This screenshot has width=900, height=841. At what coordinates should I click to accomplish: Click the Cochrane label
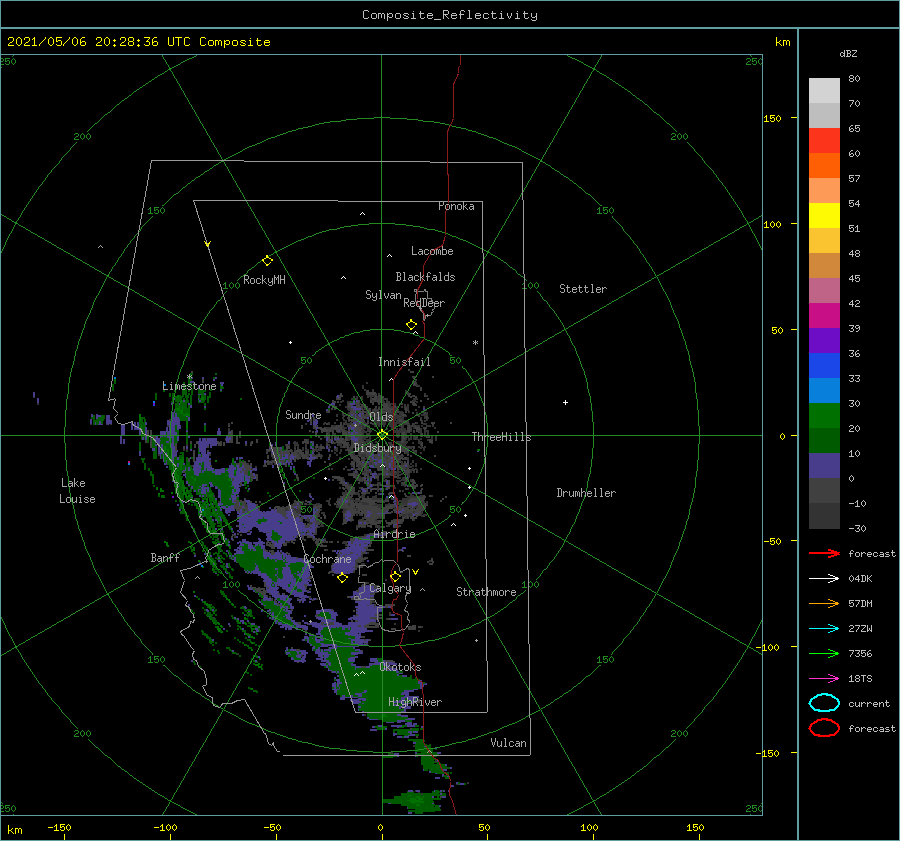pos(327,559)
